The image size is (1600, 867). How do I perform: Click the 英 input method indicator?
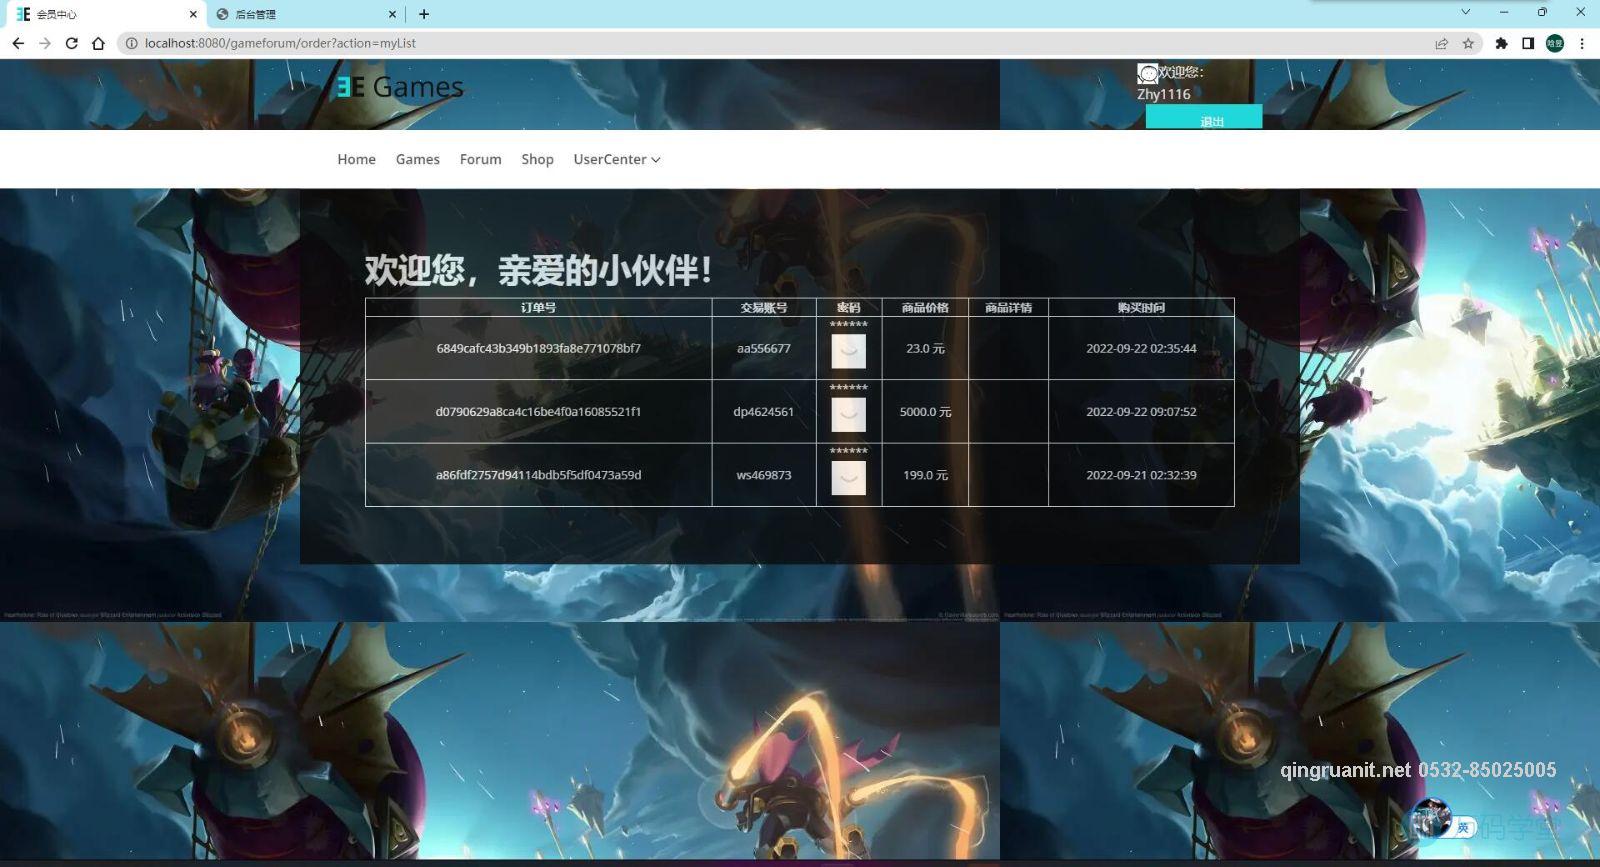pyautogui.click(x=1463, y=827)
